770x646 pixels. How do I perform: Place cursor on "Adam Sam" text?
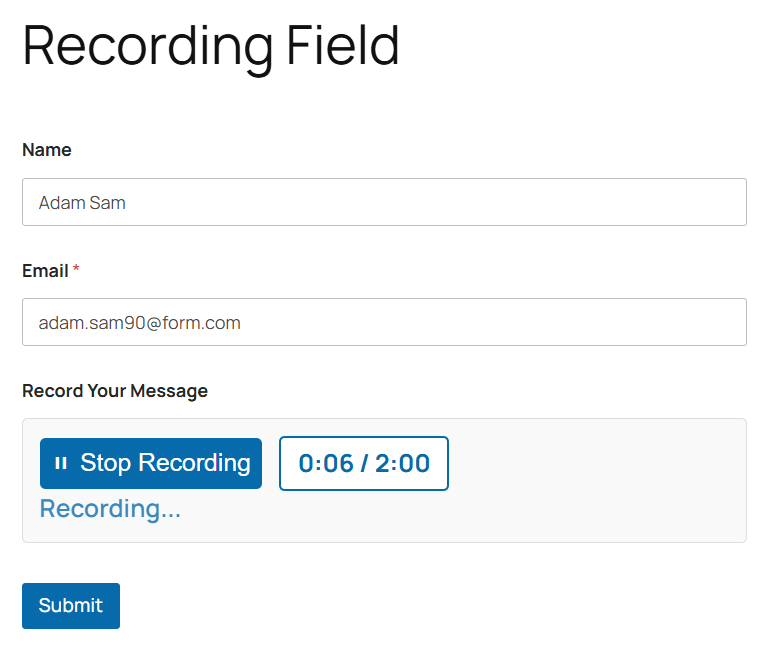(82, 203)
